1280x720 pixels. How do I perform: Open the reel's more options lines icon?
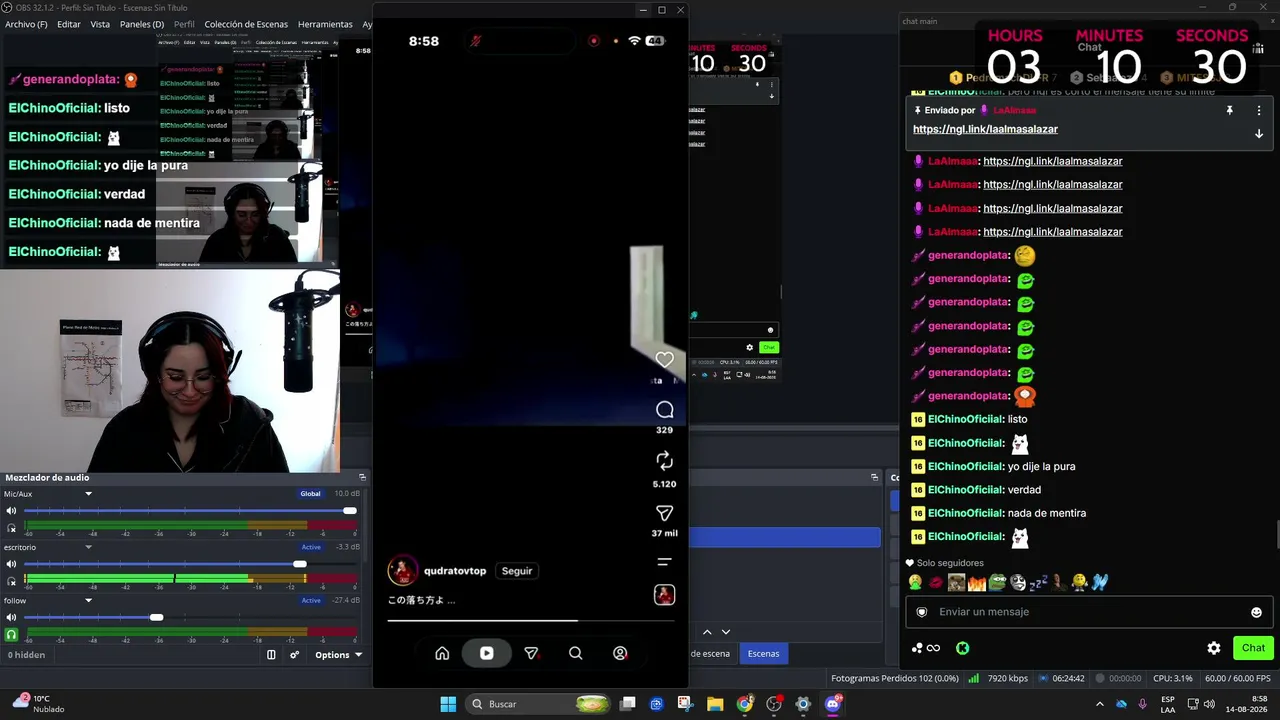(x=664, y=562)
